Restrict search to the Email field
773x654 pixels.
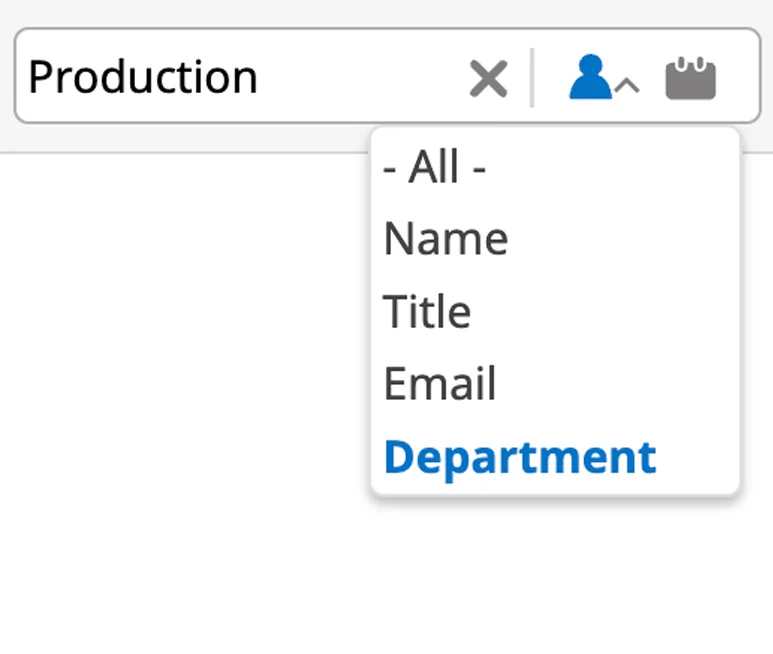[440, 383]
